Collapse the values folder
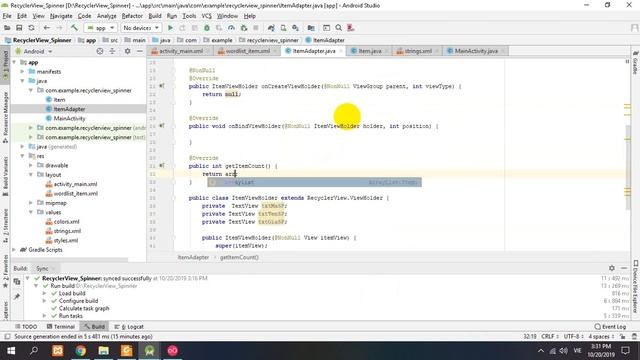The image size is (640, 360). coord(31,213)
